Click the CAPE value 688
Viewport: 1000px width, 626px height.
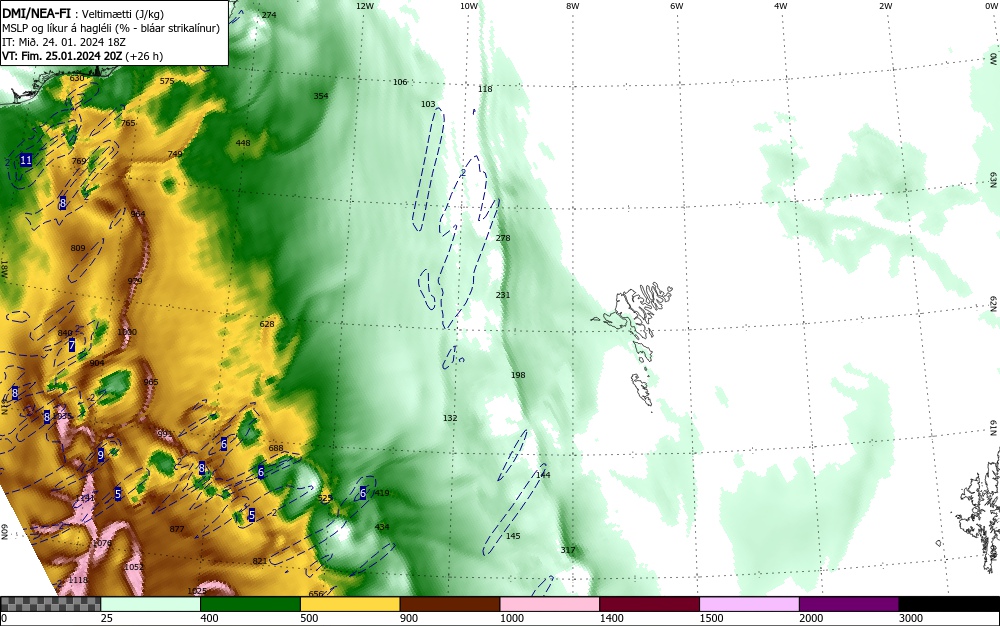(x=276, y=448)
